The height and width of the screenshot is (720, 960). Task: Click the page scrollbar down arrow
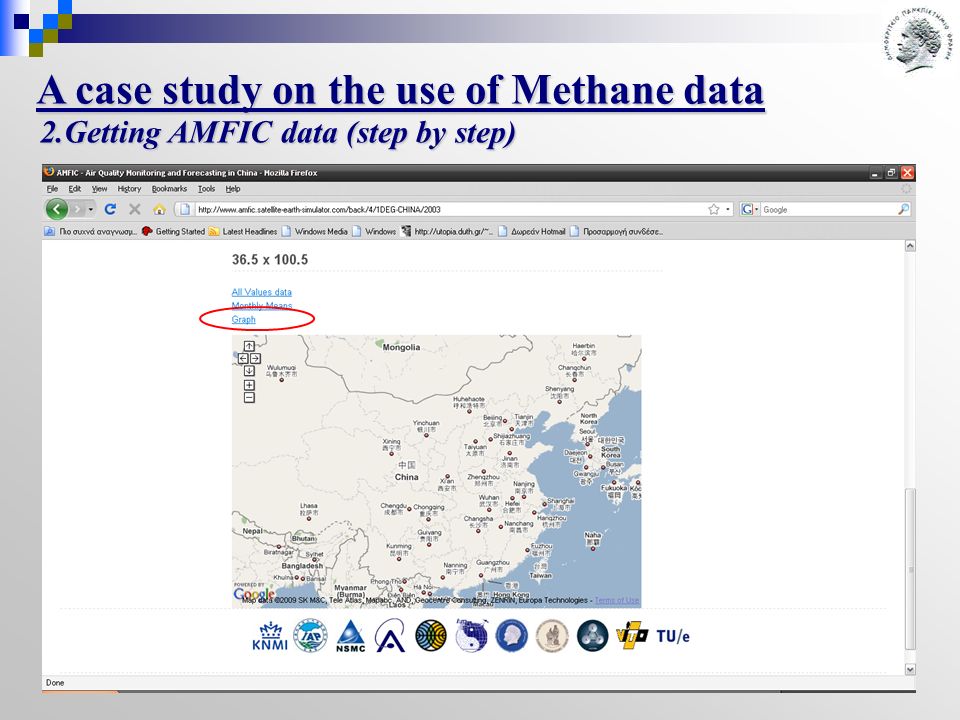point(910,669)
